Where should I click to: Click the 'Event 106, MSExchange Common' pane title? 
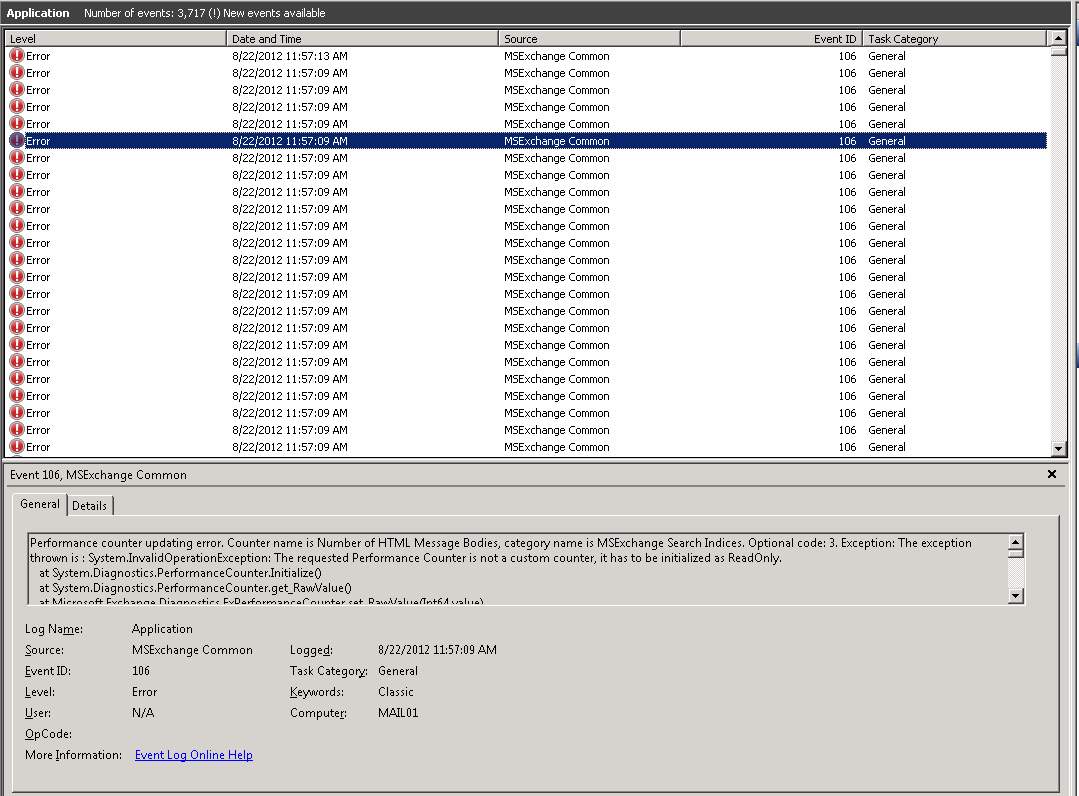[98, 475]
